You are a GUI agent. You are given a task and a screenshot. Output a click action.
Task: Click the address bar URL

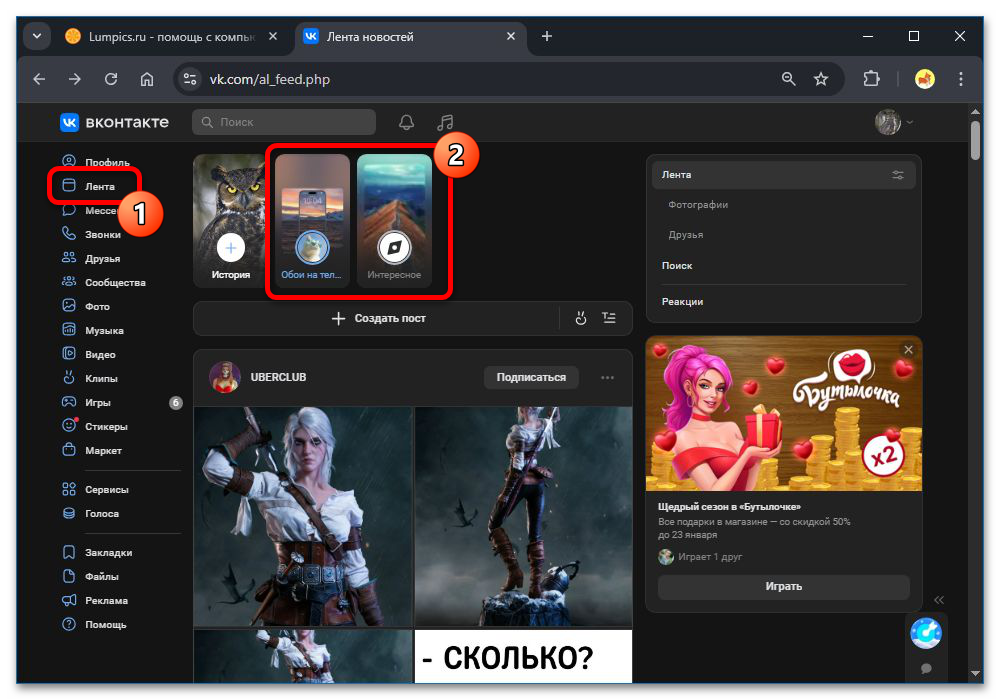pyautogui.click(x=270, y=79)
